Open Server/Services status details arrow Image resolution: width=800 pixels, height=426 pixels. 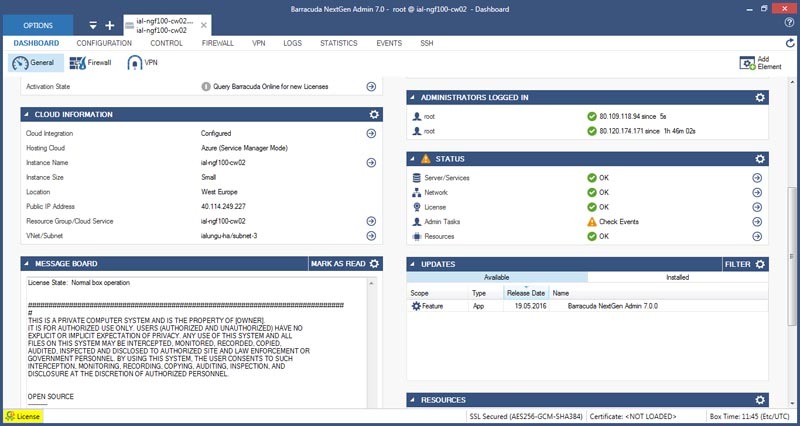[x=757, y=178]
